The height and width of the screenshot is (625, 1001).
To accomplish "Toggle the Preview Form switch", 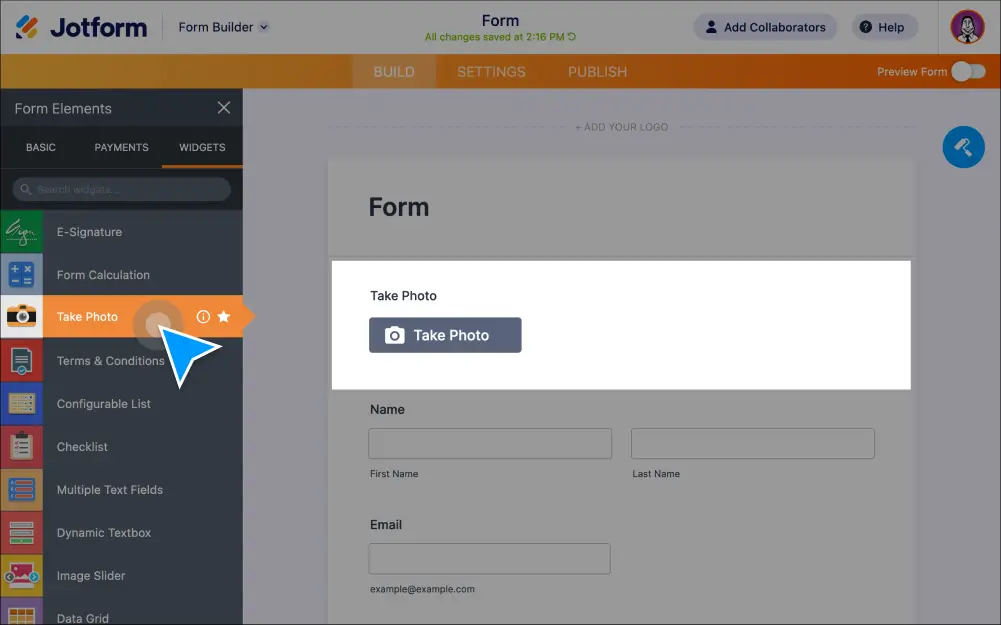I will click(x=967, y=72).
